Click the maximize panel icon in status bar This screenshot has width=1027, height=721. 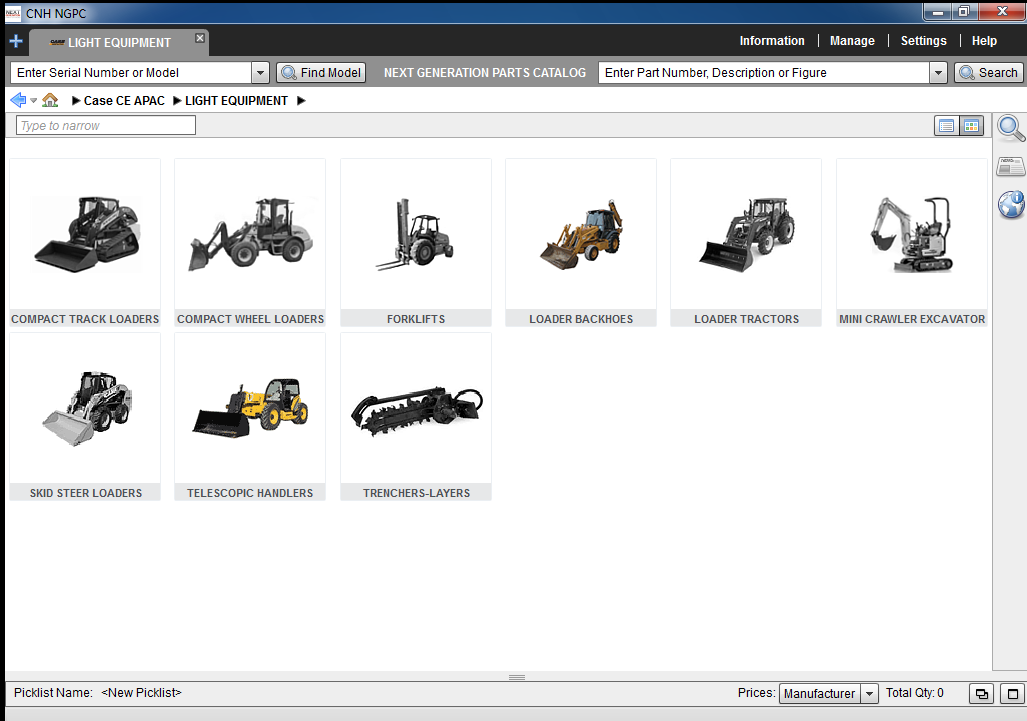tap(1013, 694)
